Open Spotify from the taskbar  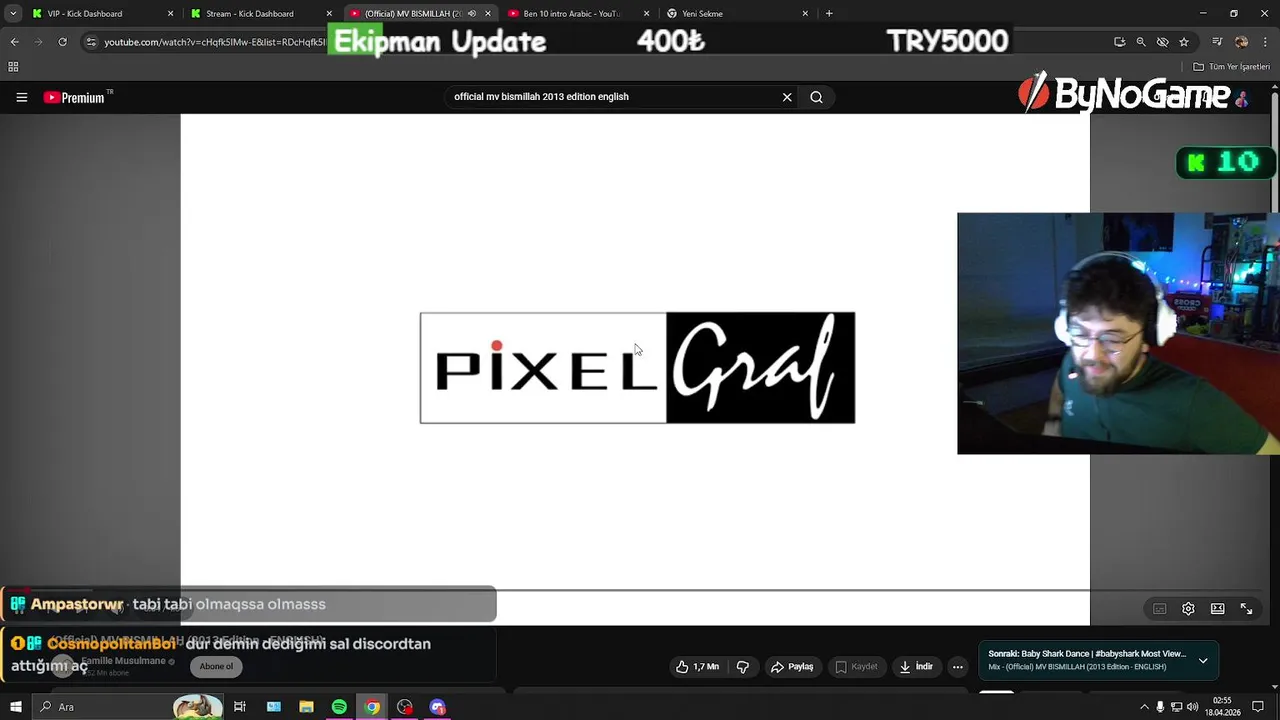[339, 707]
